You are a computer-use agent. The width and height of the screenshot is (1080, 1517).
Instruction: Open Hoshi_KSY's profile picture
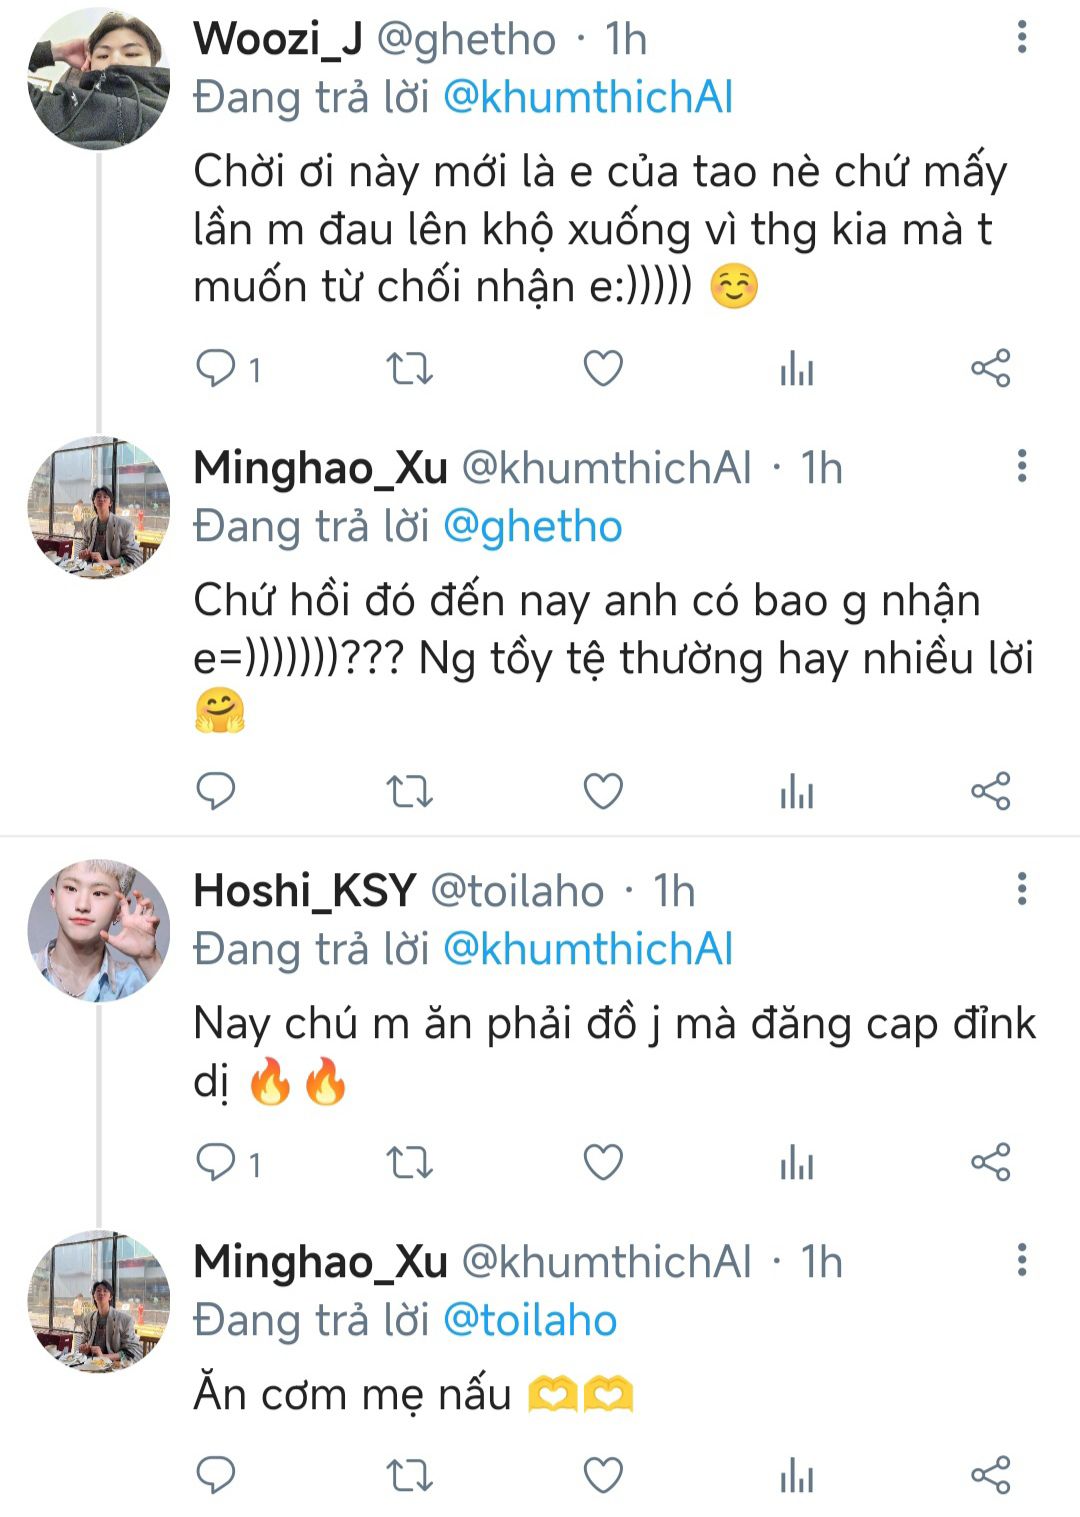[98, 931]
